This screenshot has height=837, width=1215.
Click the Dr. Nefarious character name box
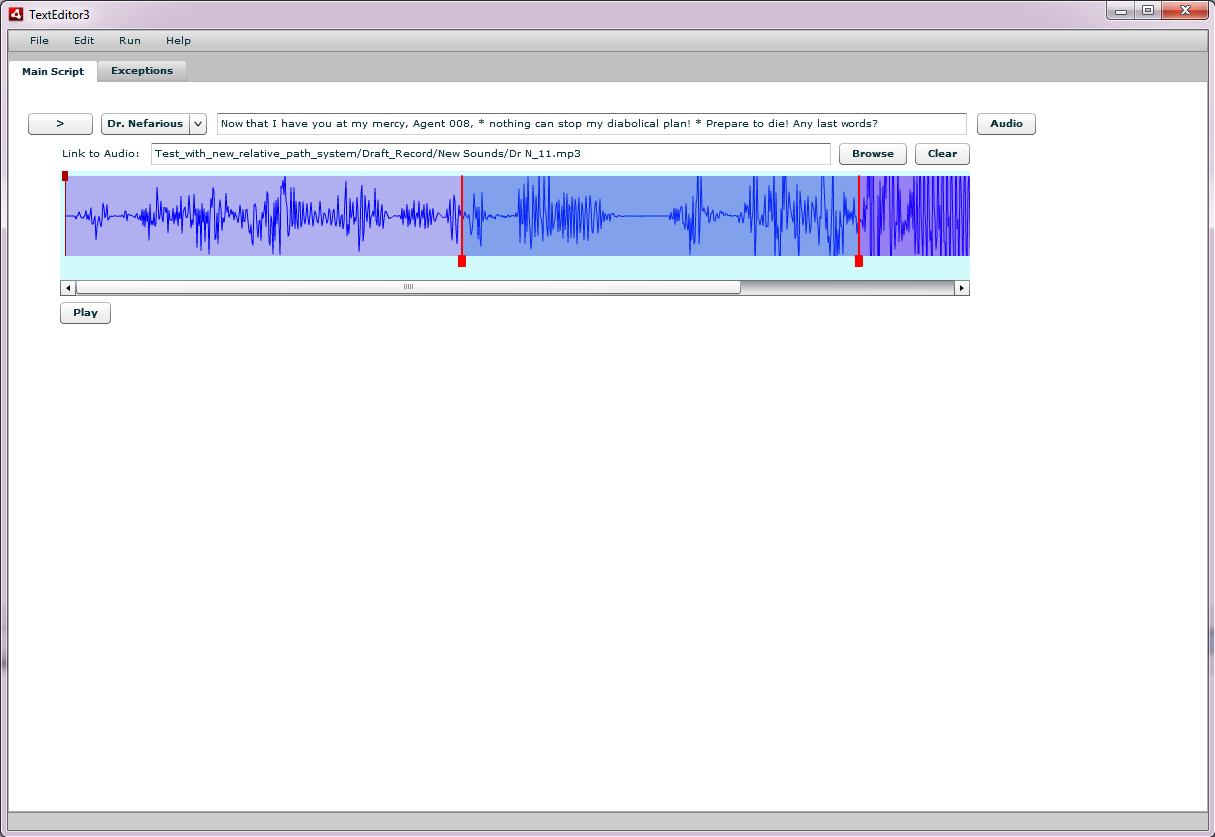[145, 124]
